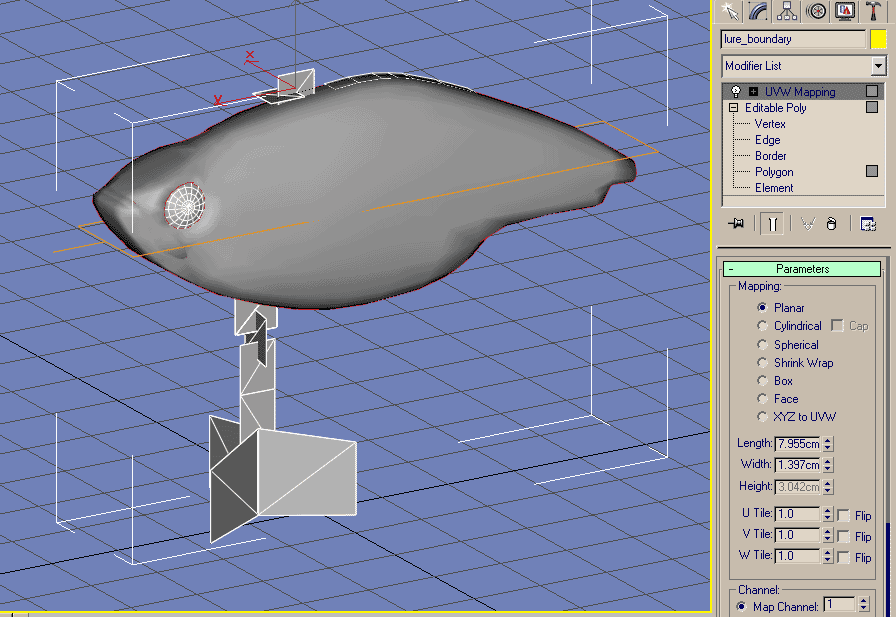This screenshot has width=896, height=617.
Task: Open the Display panel monitor icon
Action: [x=845, y=11]
